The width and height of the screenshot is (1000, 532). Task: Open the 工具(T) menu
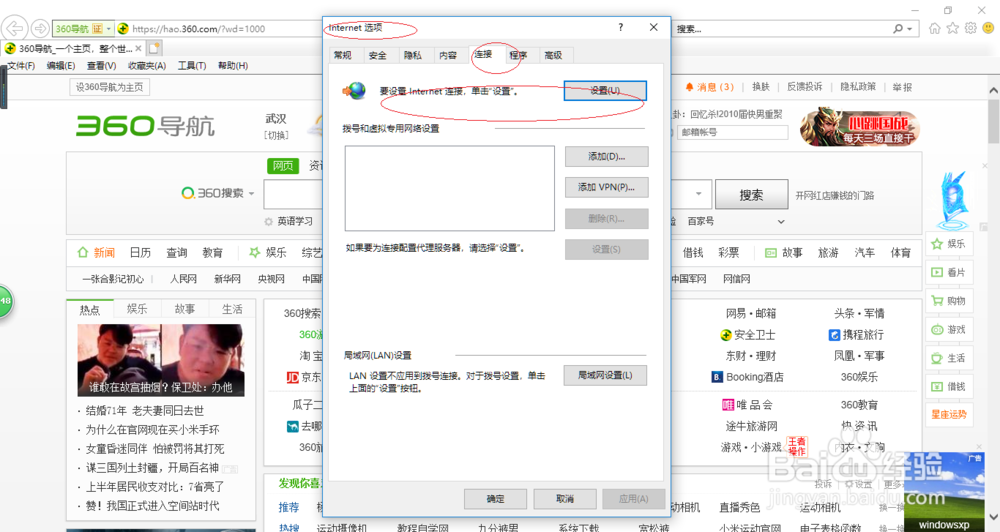(x=192, y=66)
